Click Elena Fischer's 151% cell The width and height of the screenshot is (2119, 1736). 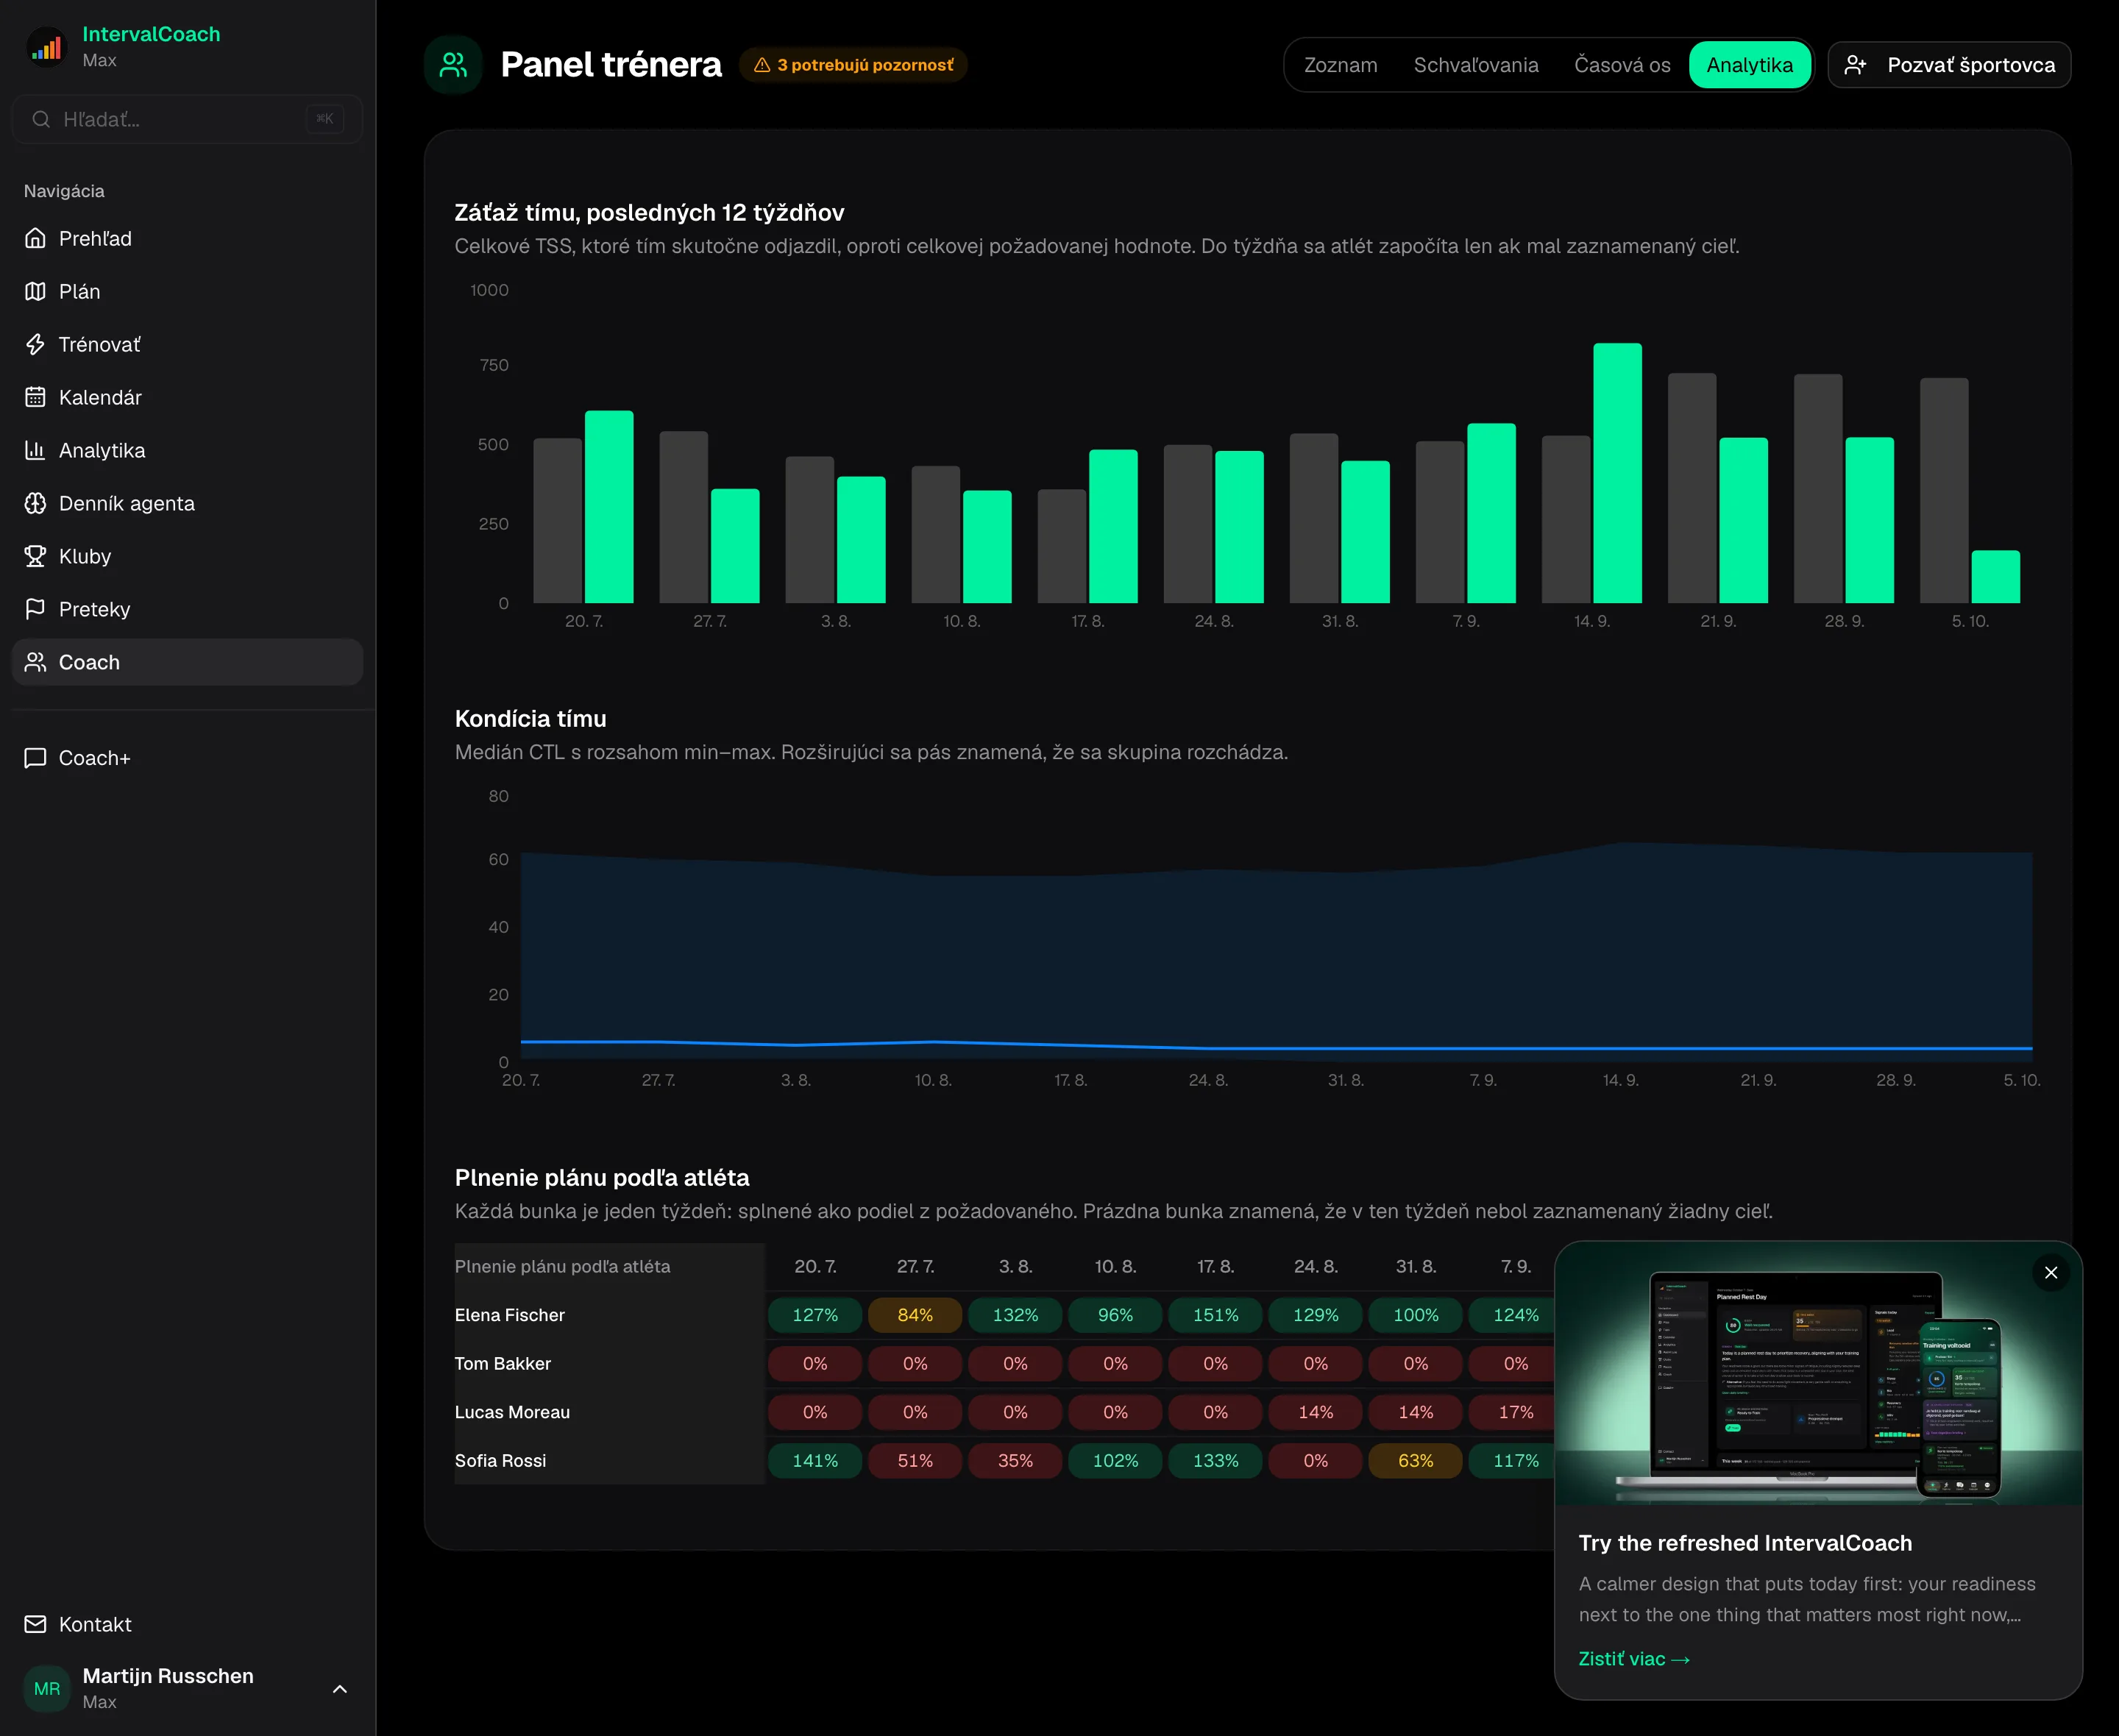coord(1215,1315)
